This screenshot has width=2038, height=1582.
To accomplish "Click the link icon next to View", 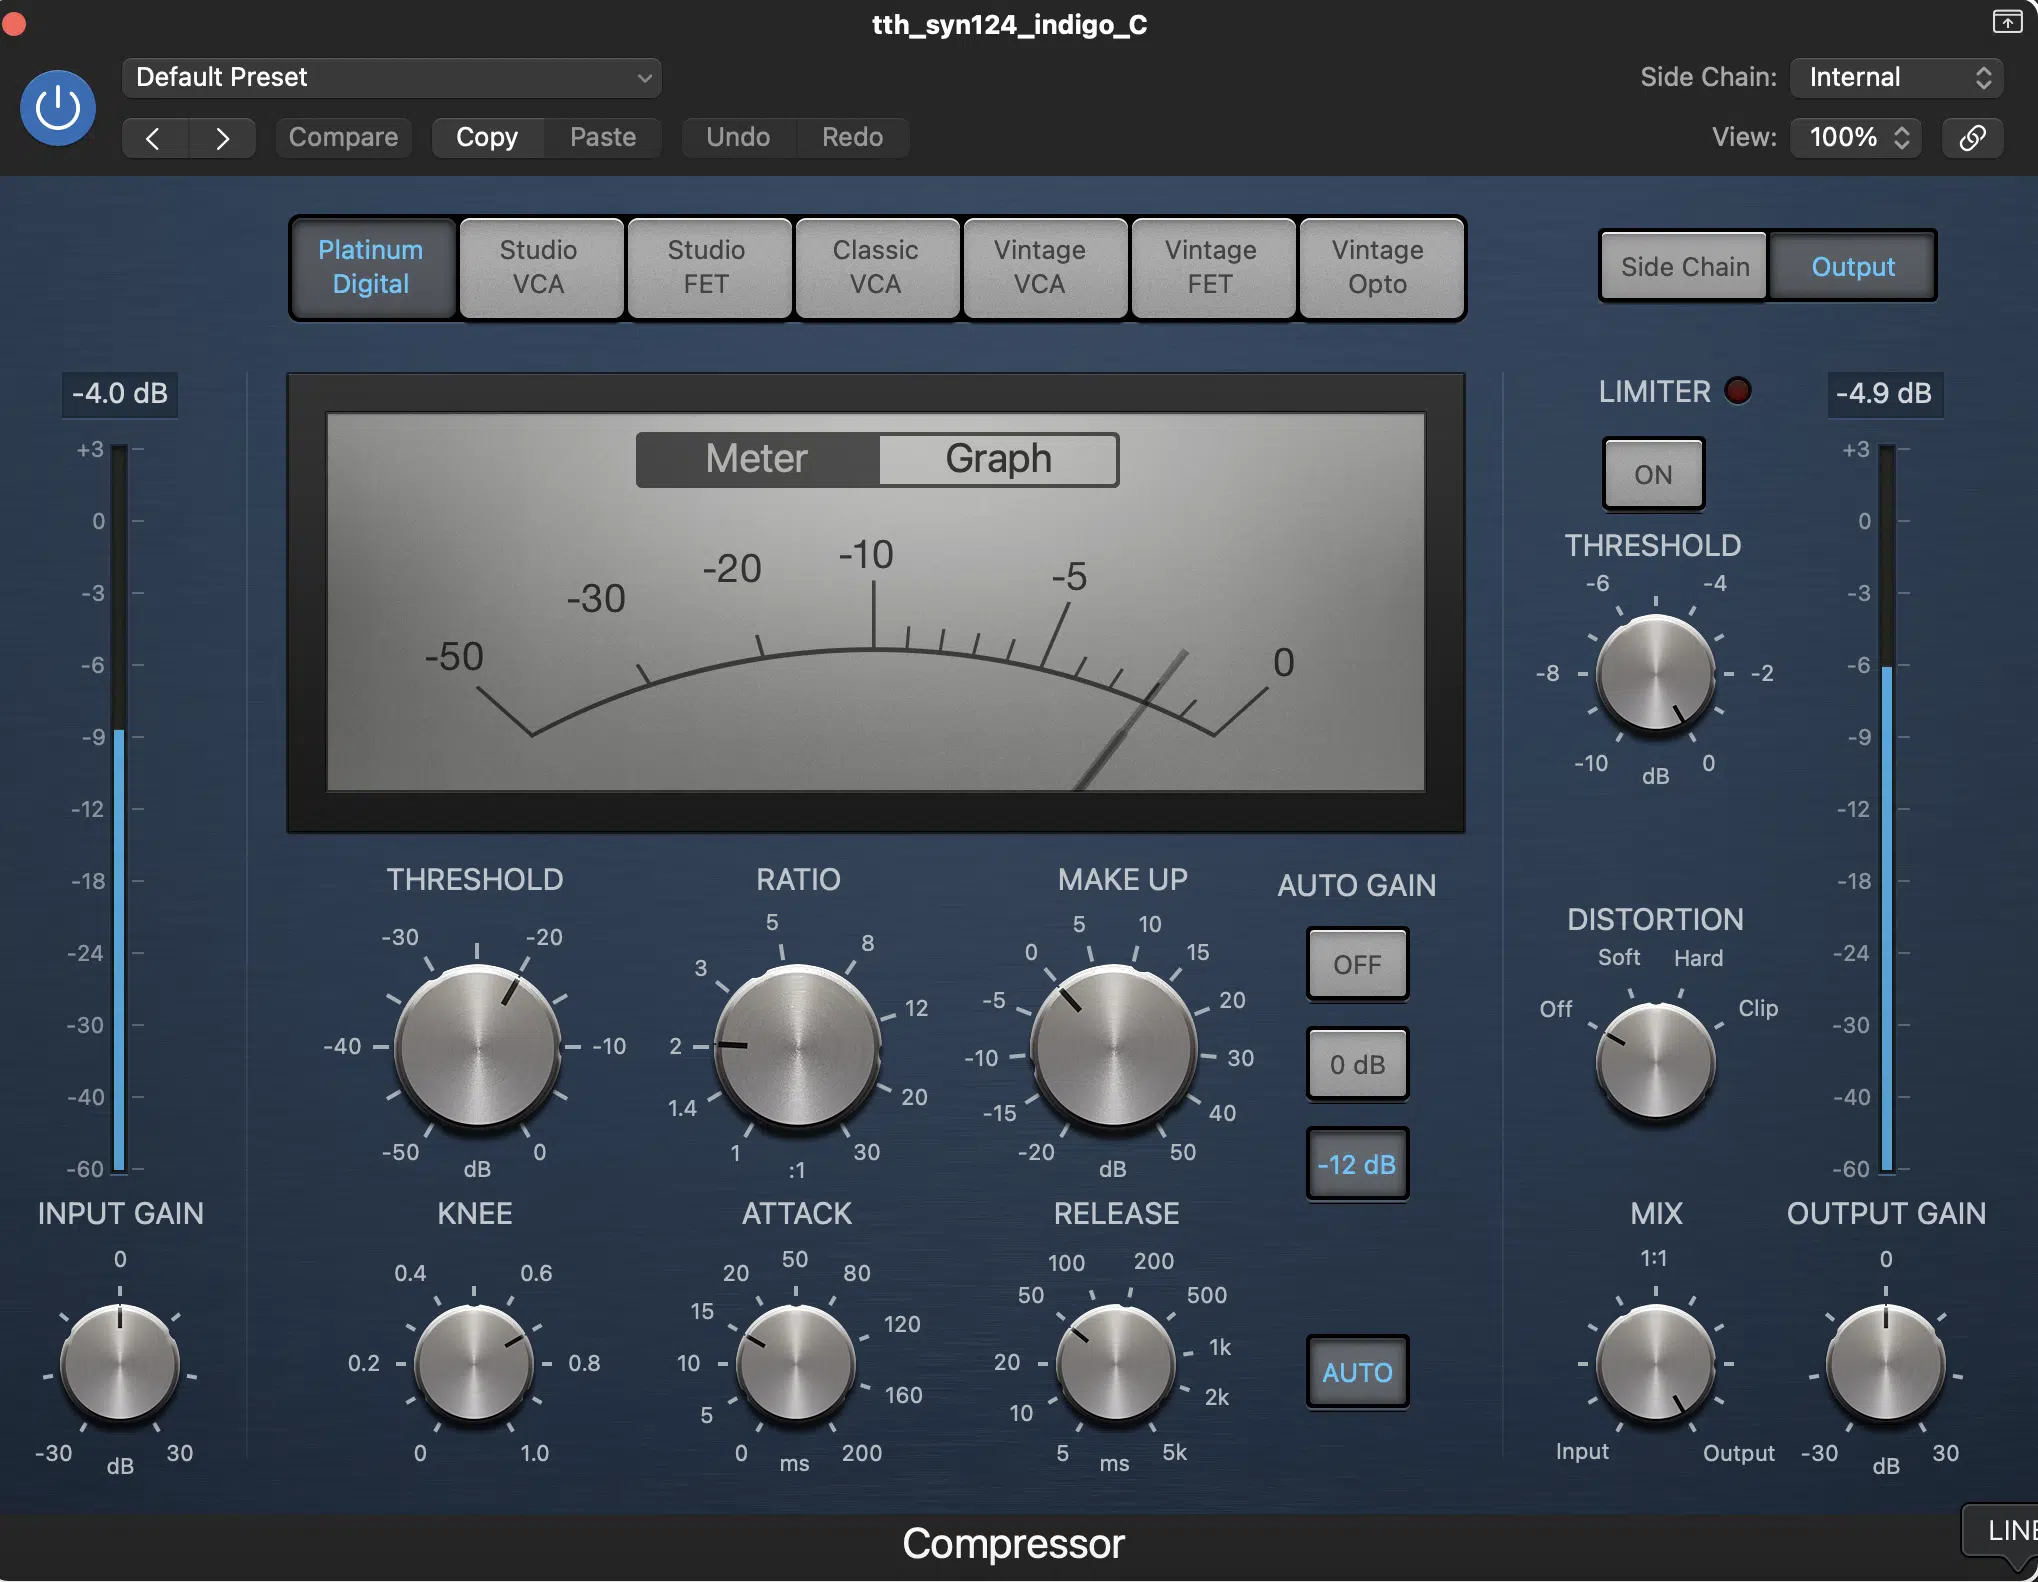I will (1972, 137).
